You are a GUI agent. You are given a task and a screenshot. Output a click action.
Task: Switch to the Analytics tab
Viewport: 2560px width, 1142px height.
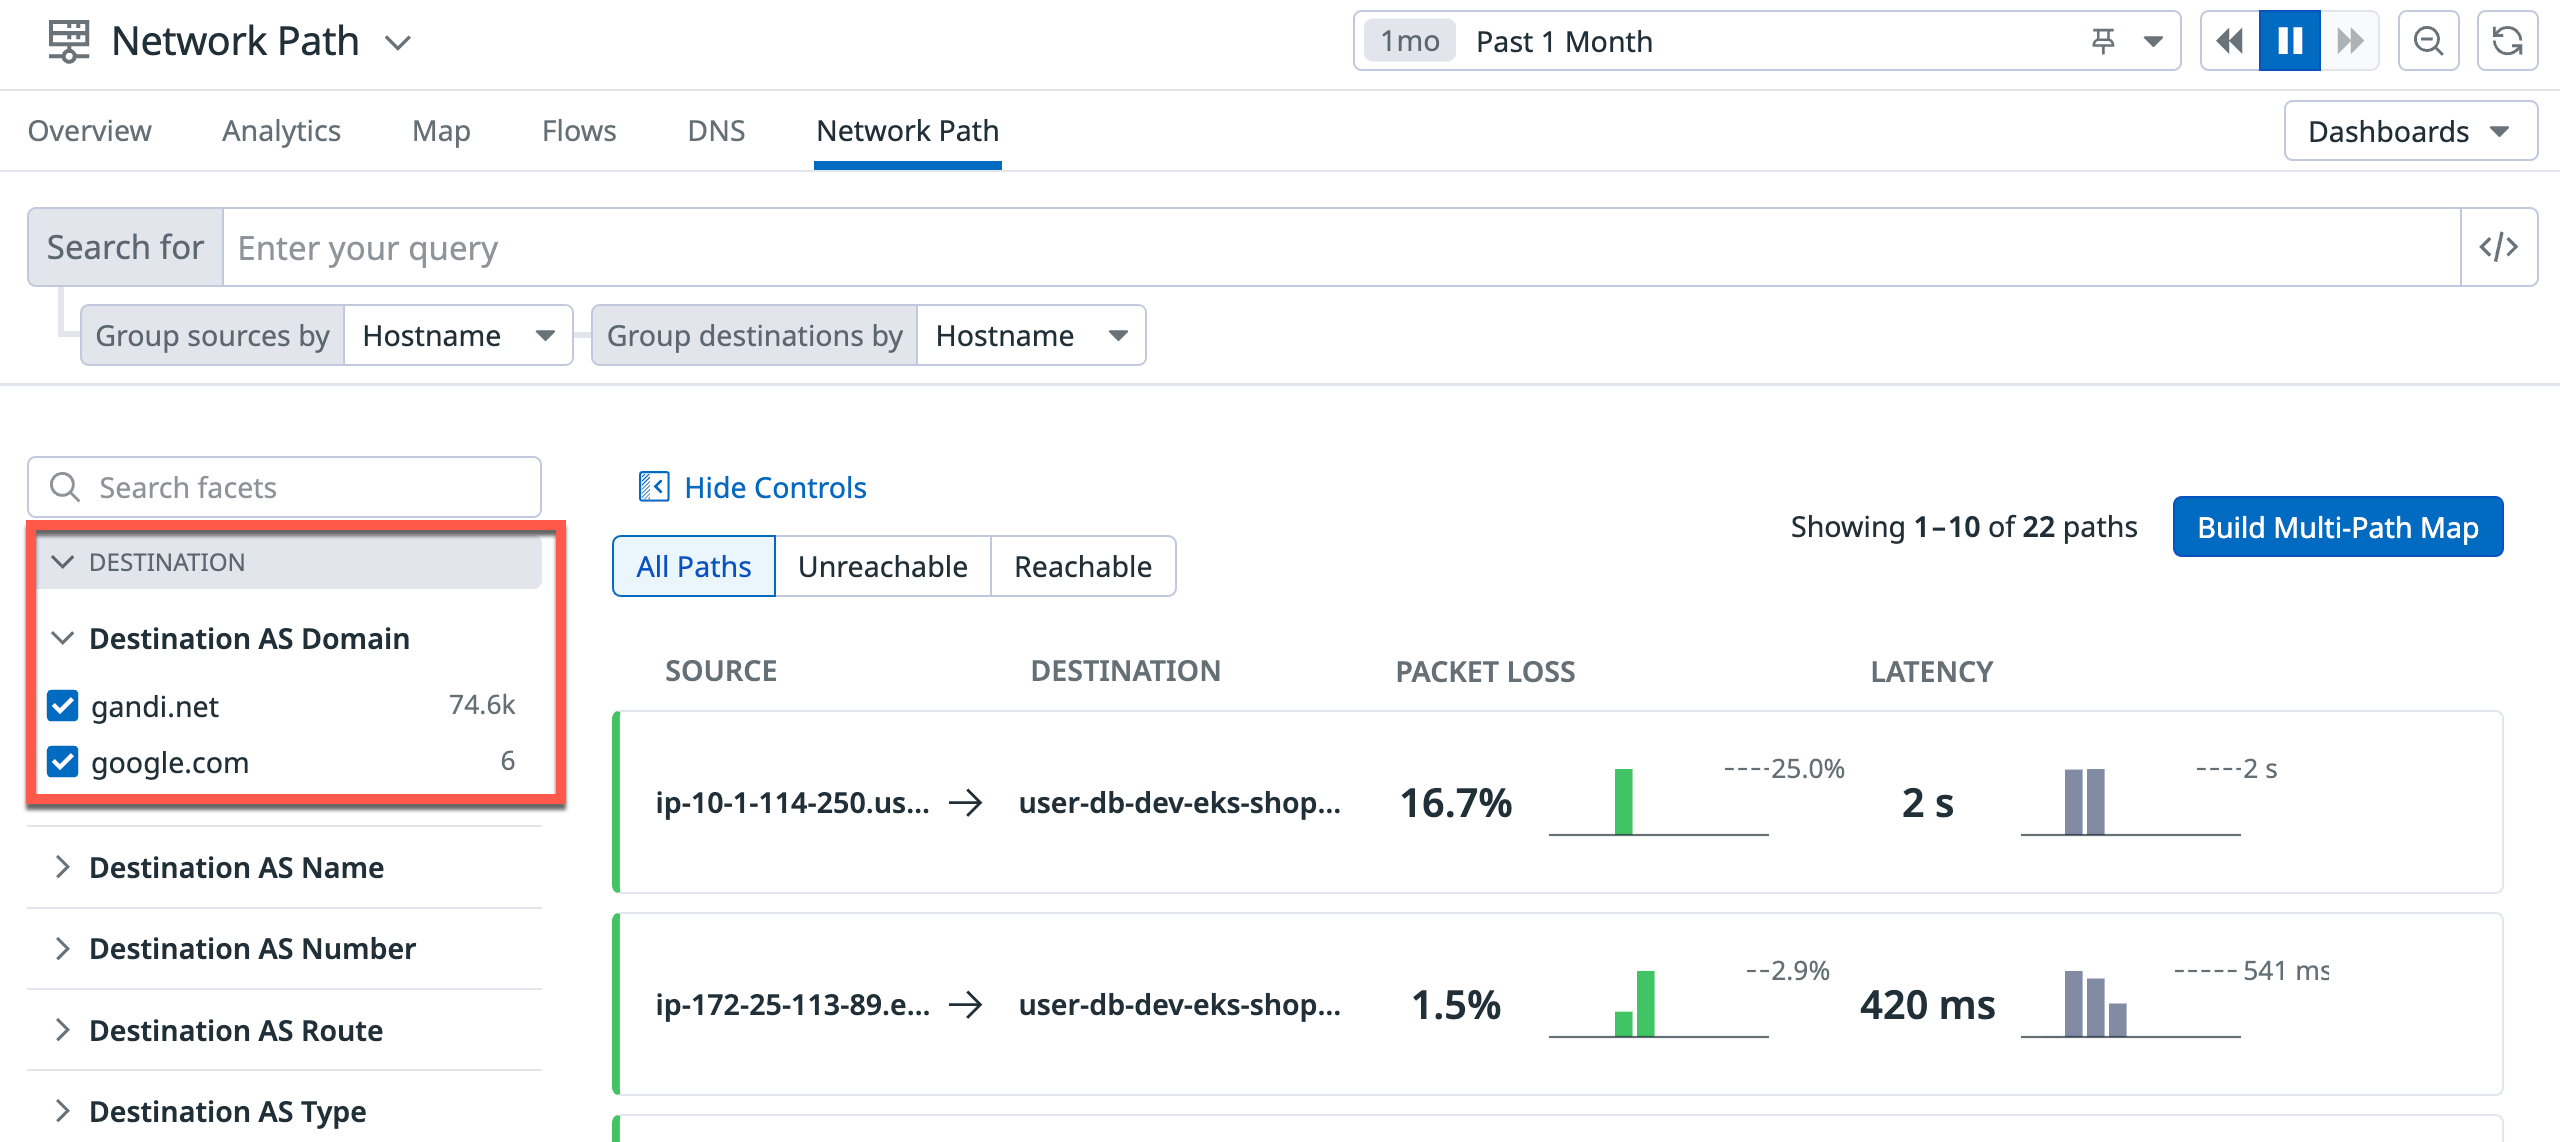tap(281, 131)
